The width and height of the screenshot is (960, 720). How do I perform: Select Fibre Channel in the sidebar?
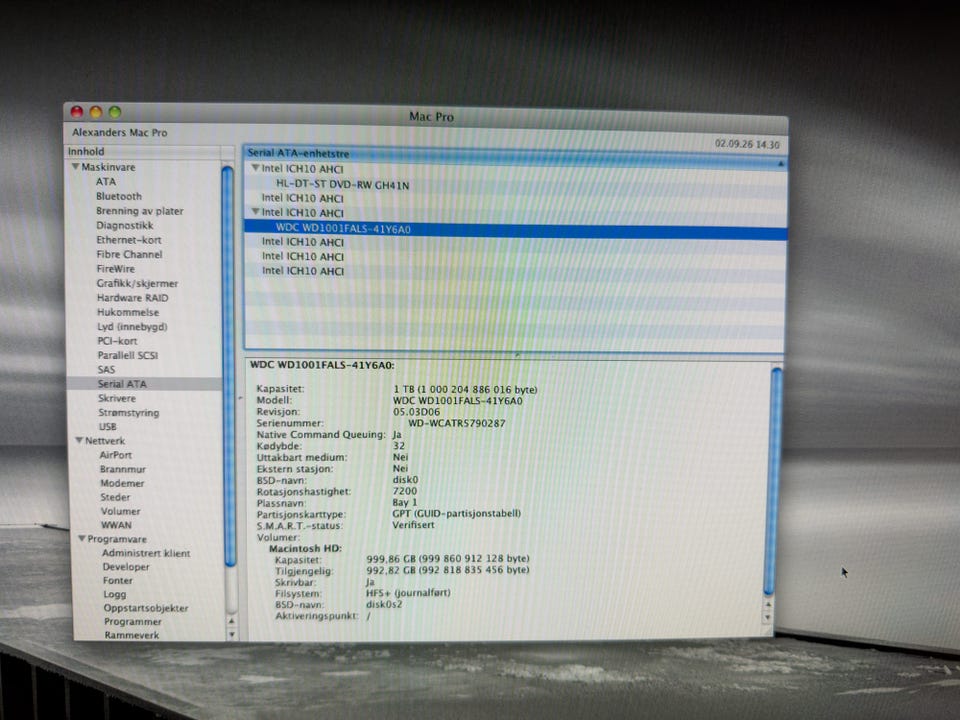click(129, 254)
